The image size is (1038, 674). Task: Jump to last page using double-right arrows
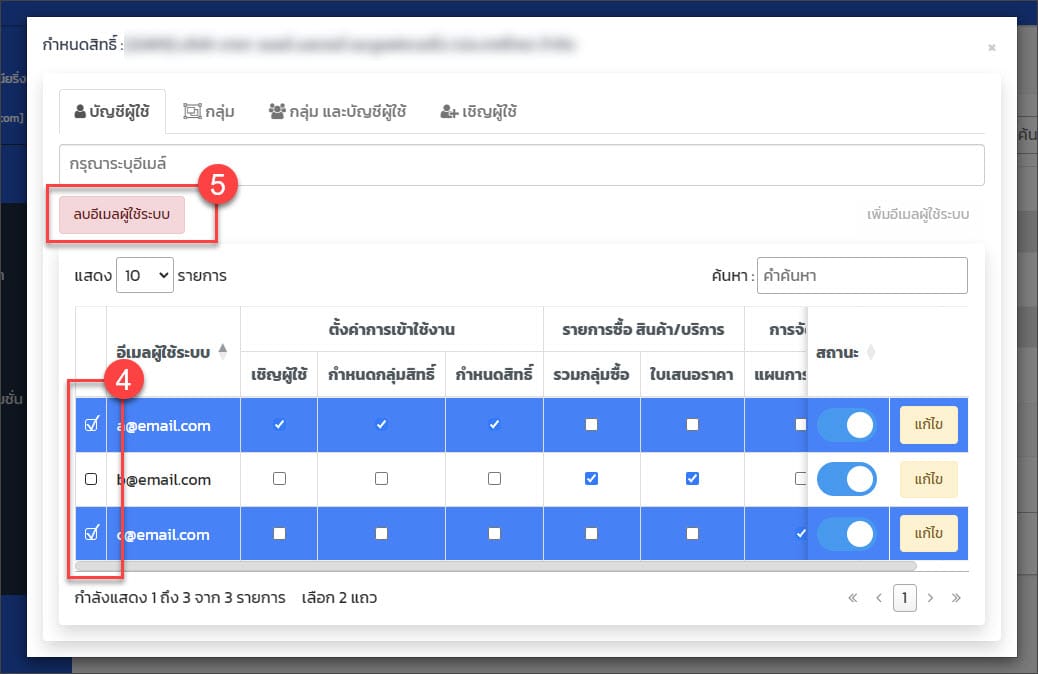click(956, 598)
